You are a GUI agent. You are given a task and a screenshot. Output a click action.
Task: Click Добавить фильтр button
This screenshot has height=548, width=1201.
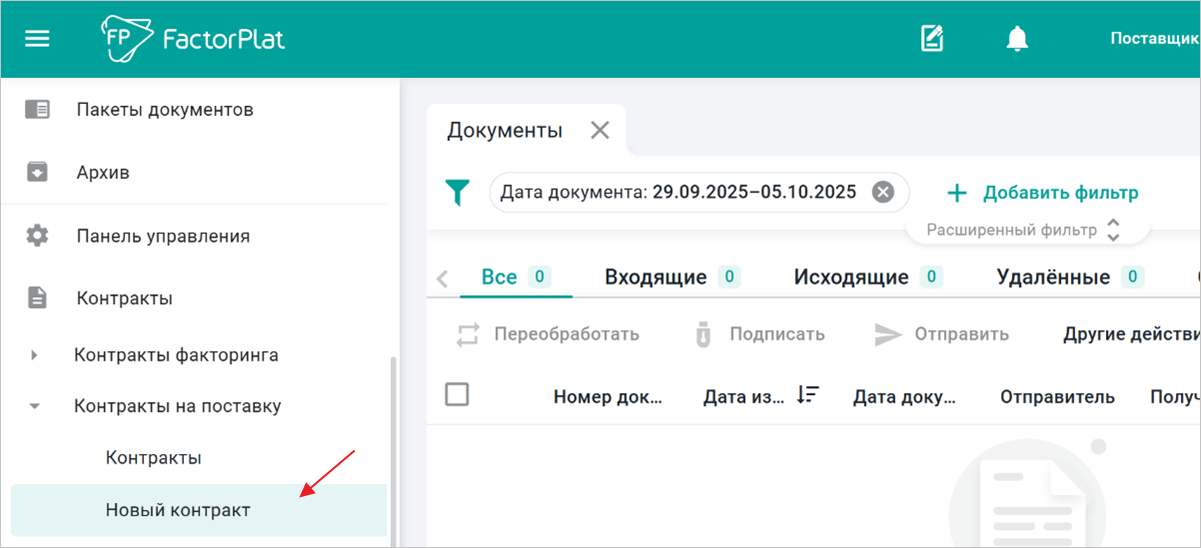pos(1042,193)
